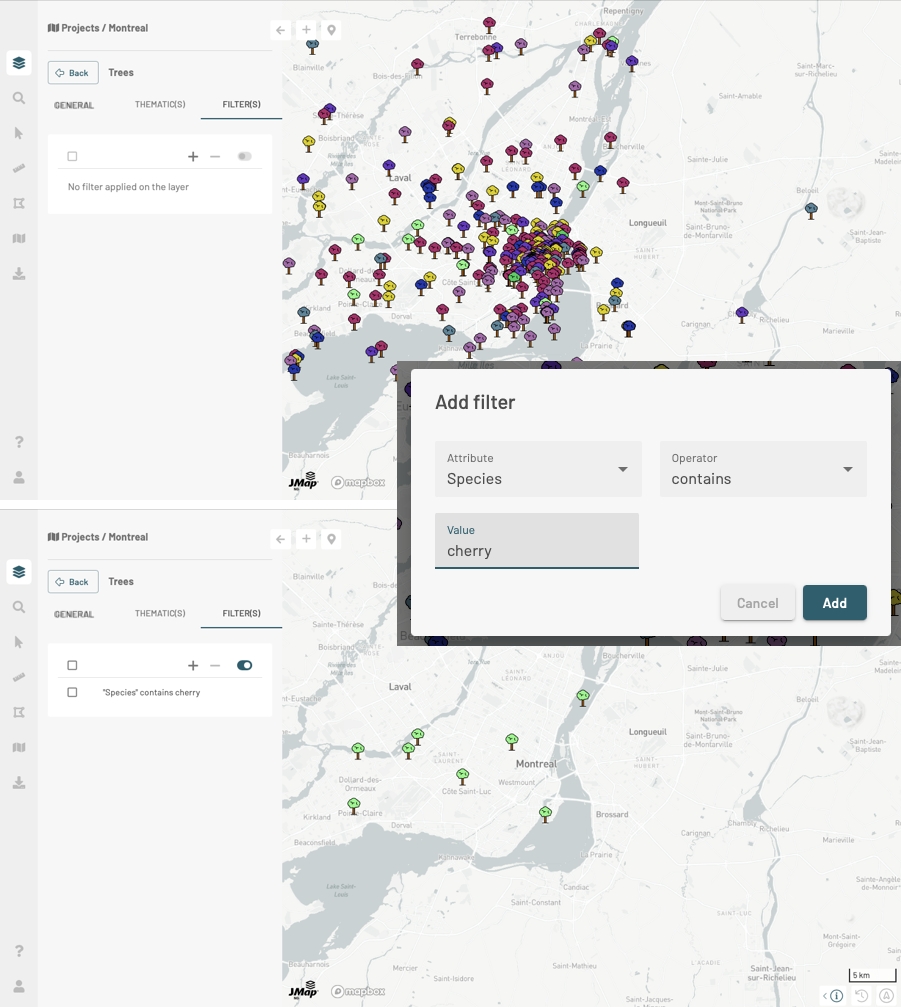Click the tree marker near the Richelieu label
Screen dimensions: 901x1007
(742, 314)
